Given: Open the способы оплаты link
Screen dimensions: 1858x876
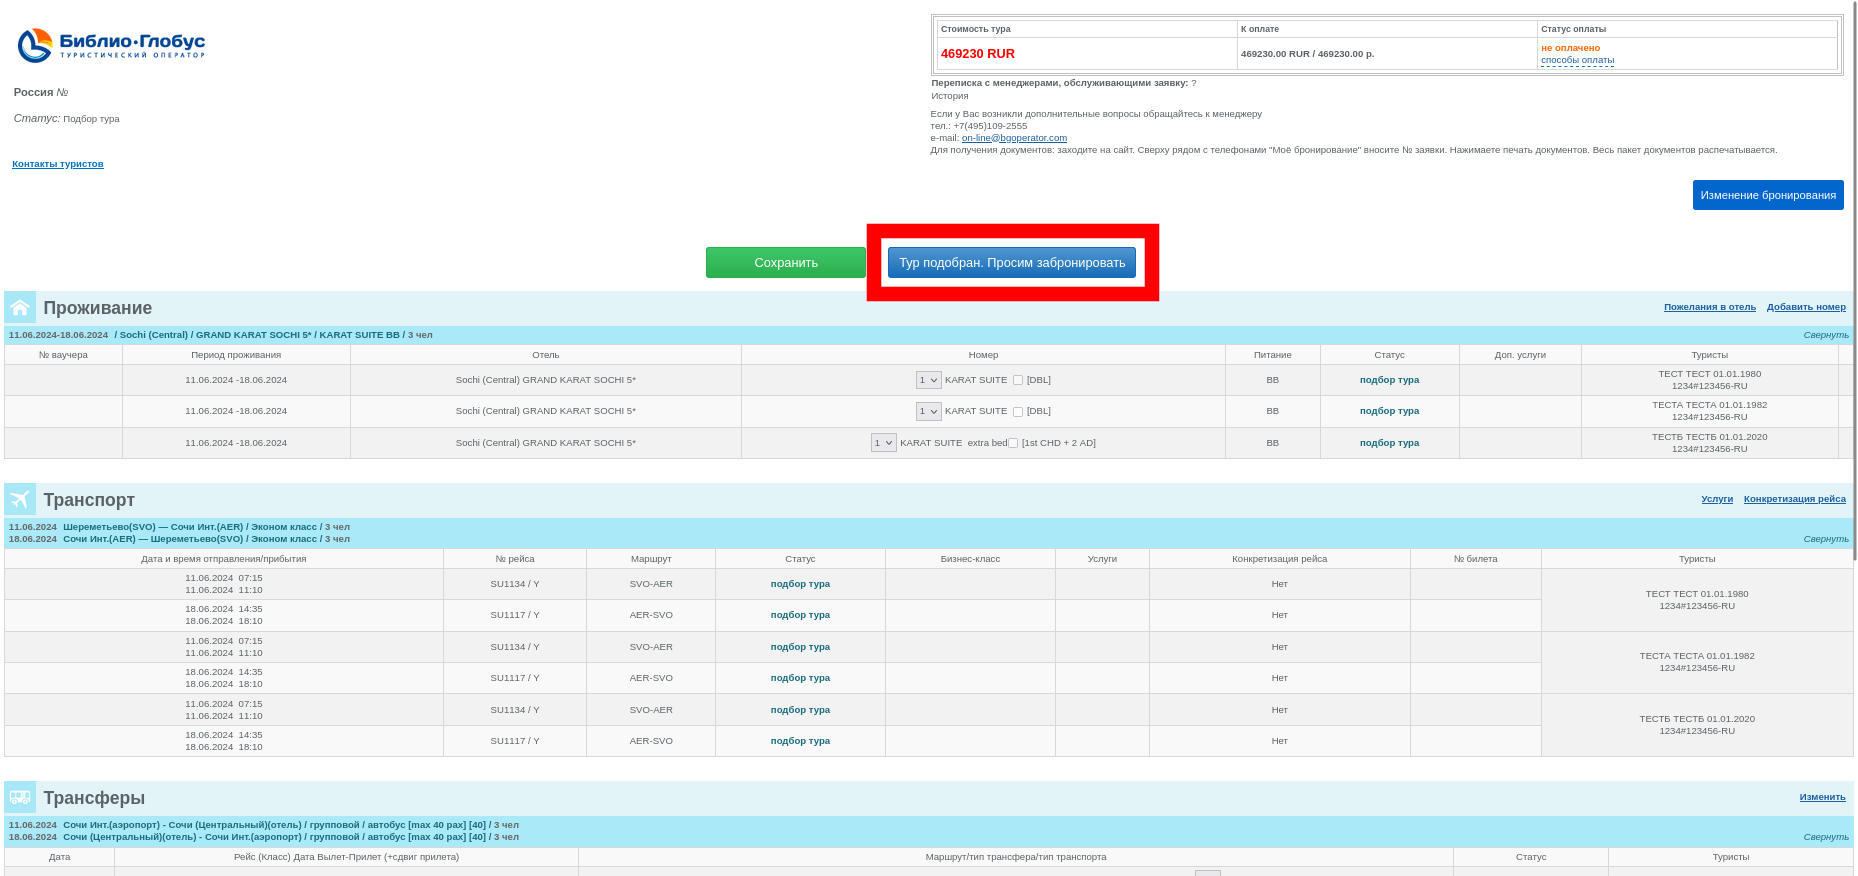Looking at the screenshot, I should (x=1577, y=60).
